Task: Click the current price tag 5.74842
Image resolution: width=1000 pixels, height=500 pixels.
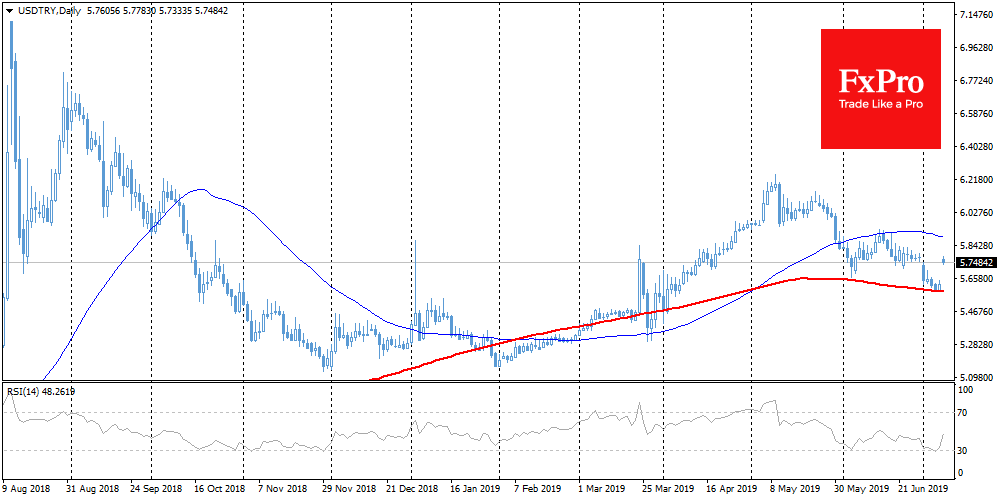Action: [975, 262]
